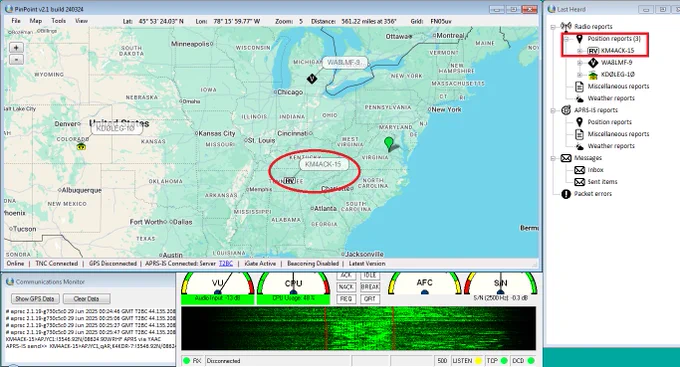The height and width of the screenshot is (367, 680).
Task: Click the Last Heard window icon
Action: click(x=552, y=9)
